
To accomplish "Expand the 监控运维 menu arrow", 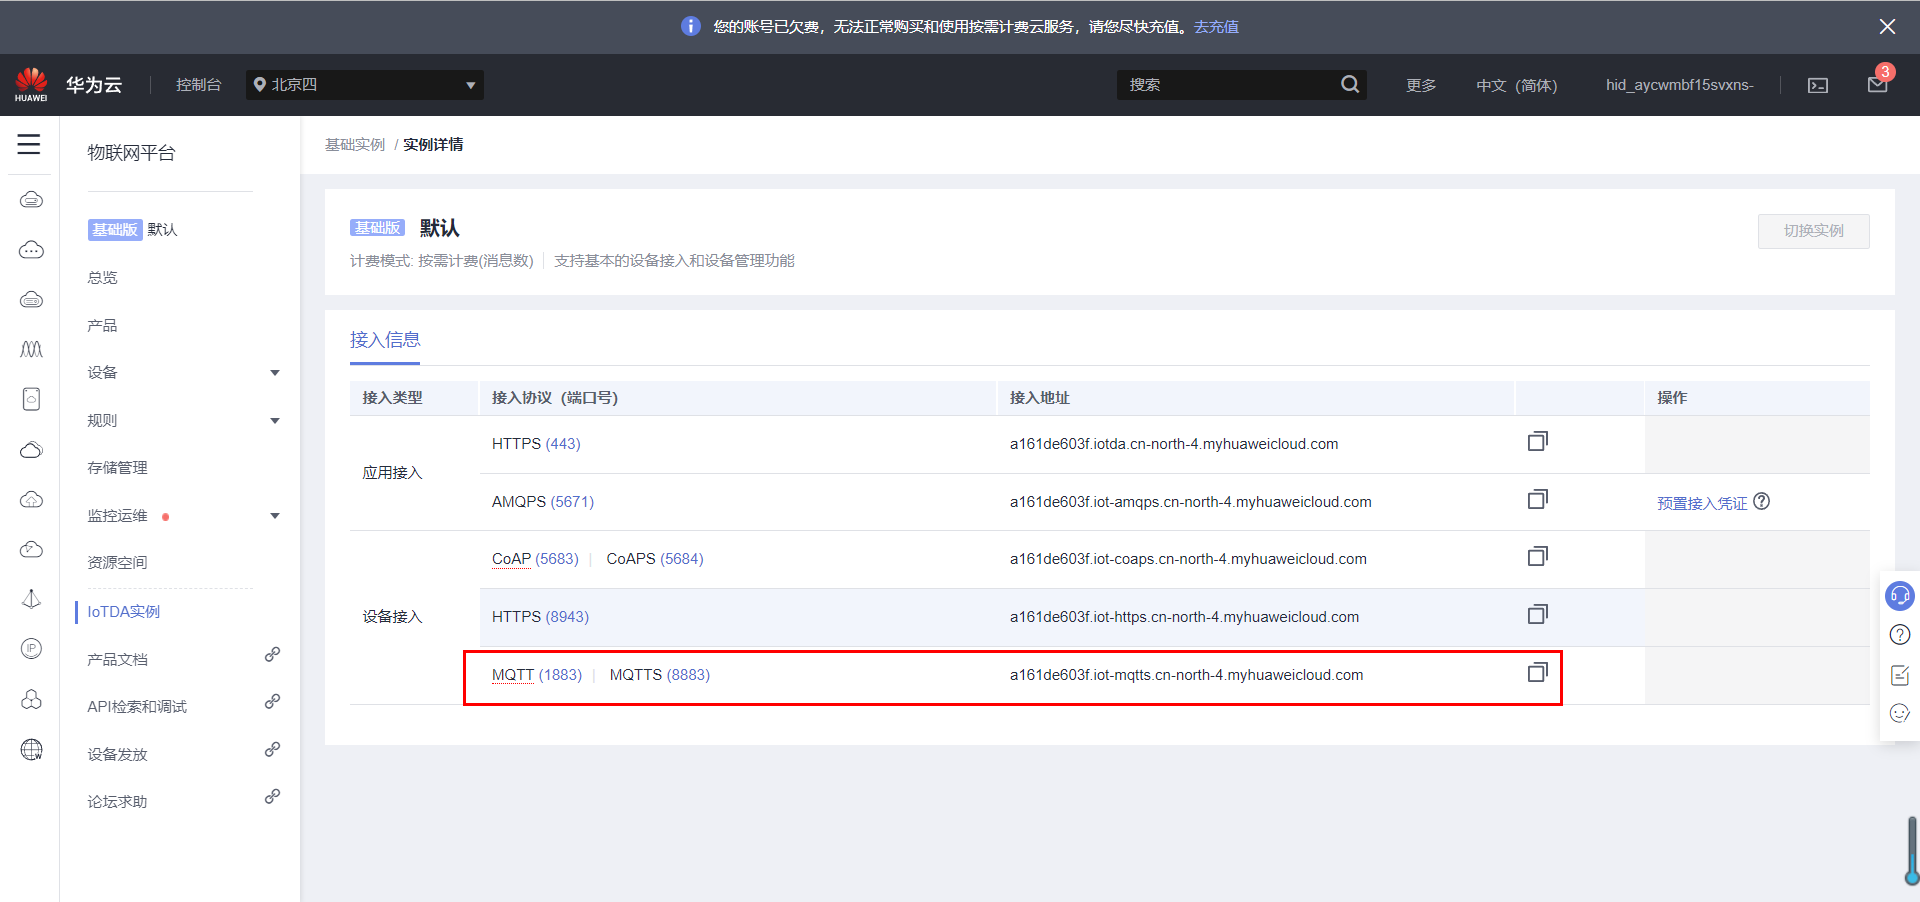I will click(x=275, y=516).
